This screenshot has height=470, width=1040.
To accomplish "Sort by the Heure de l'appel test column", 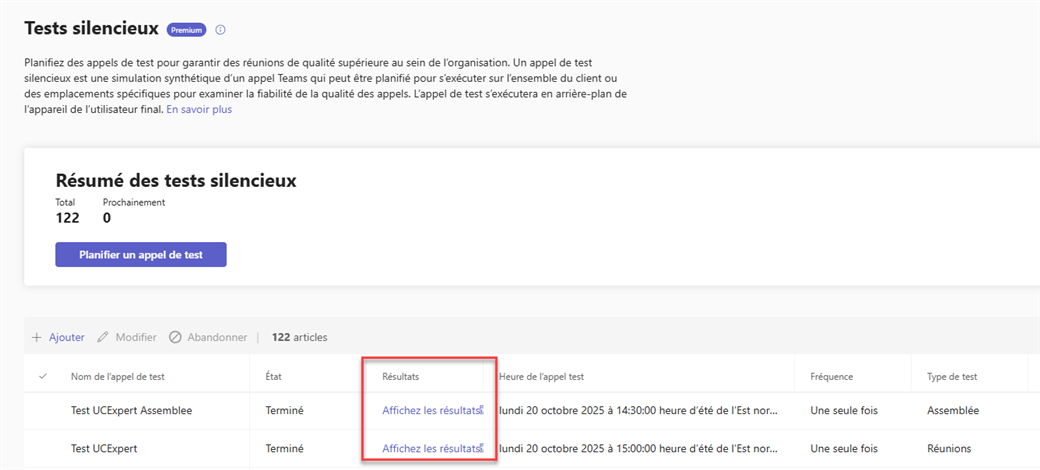I will click(541, 377).
